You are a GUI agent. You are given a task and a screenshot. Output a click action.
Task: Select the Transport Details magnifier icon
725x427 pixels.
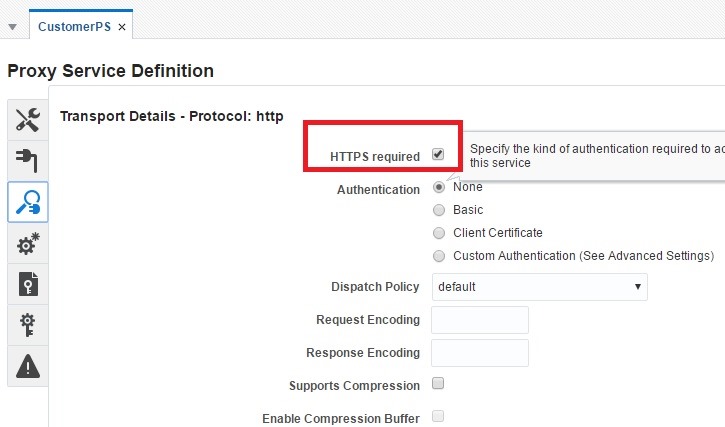point(28,202)
